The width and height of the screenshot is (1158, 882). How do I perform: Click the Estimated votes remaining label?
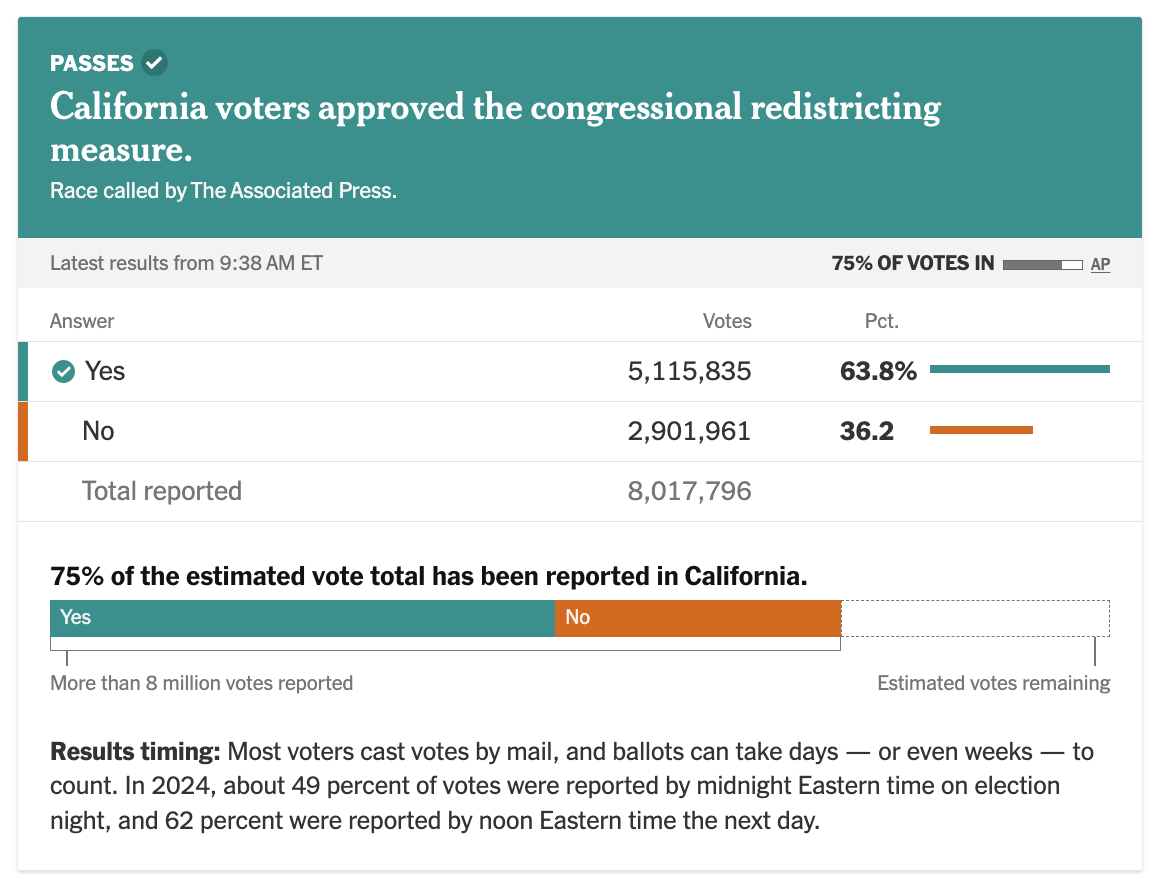click(x=993, y=683)
